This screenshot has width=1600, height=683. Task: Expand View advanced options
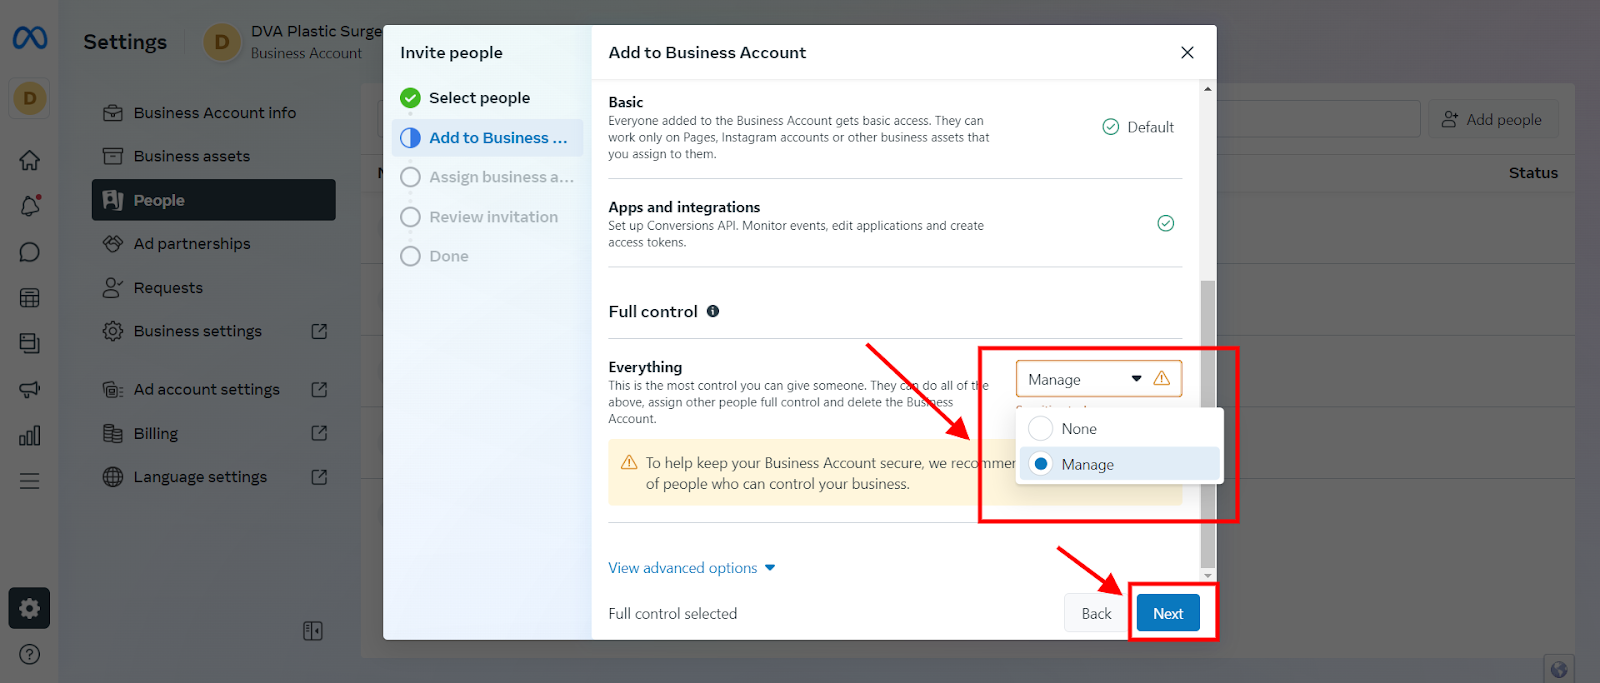(692, 568)
